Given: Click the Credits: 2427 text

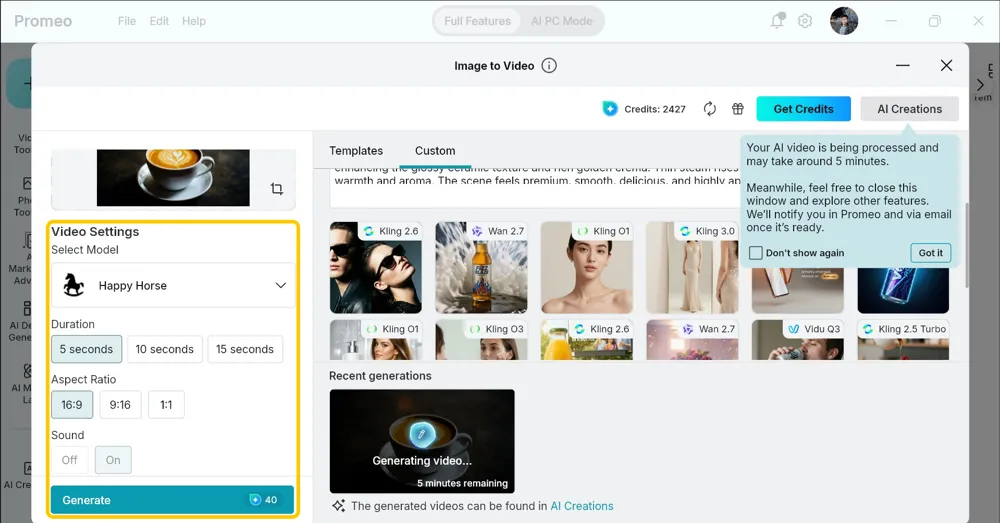Looking at the screenshot, I should pyautogui.click(x=655, y=109).
